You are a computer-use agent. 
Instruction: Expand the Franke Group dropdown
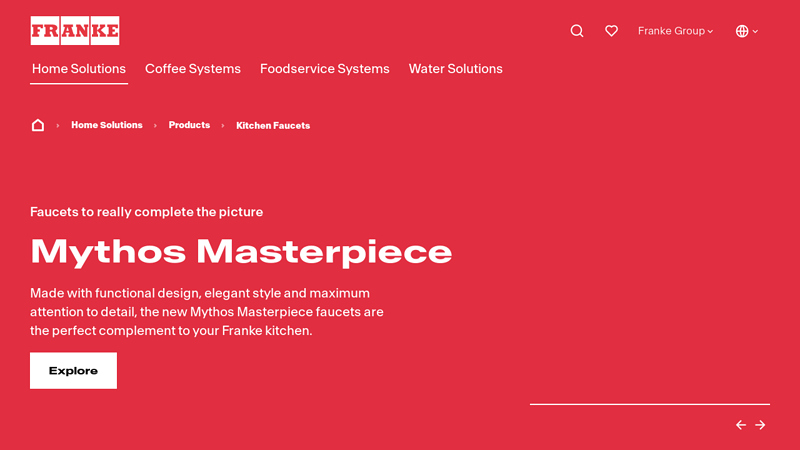(x=675, y=31)
